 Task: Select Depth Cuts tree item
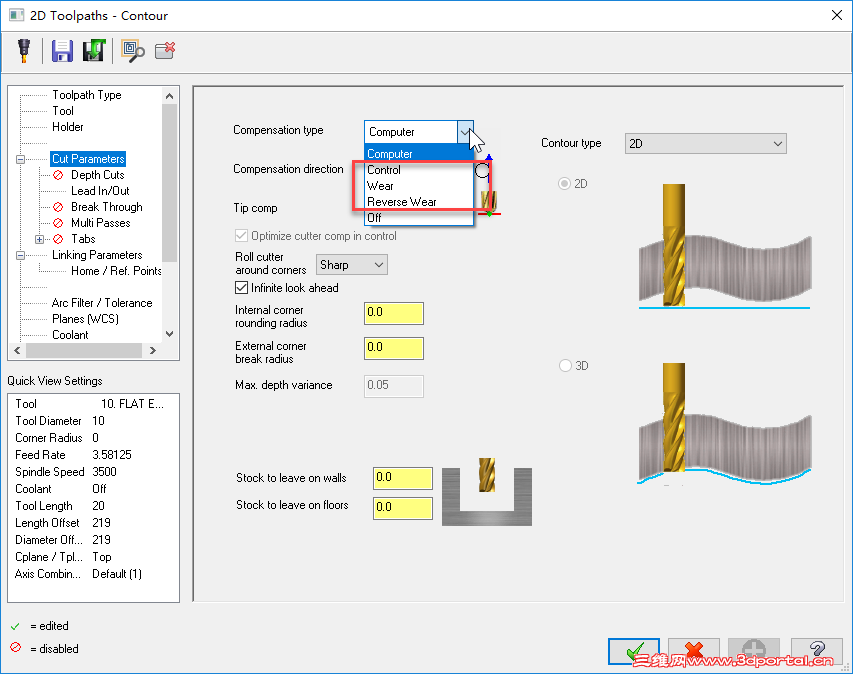pyautogui.click(x=97, y=175)
